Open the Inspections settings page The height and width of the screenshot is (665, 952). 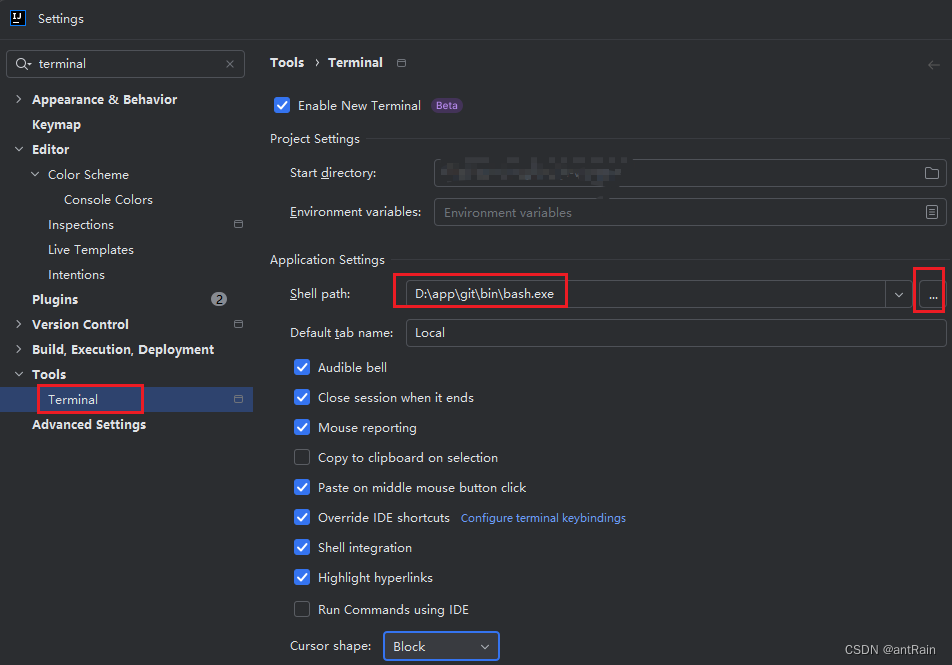coord(81,225)
